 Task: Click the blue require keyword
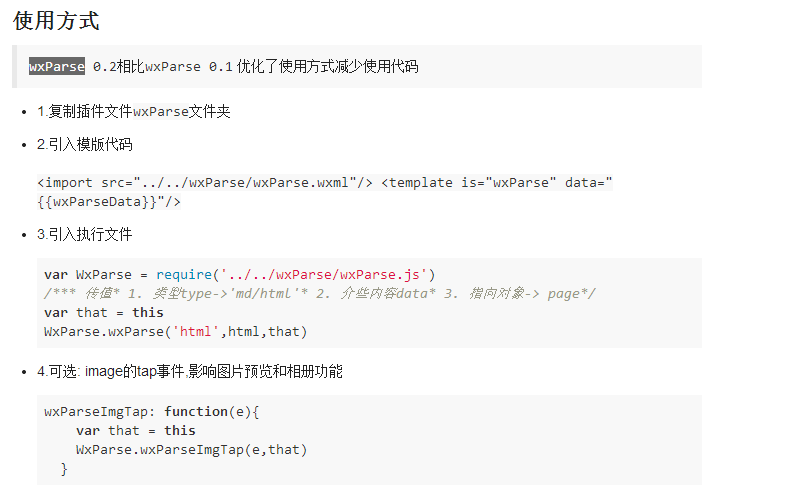point(184,274)
